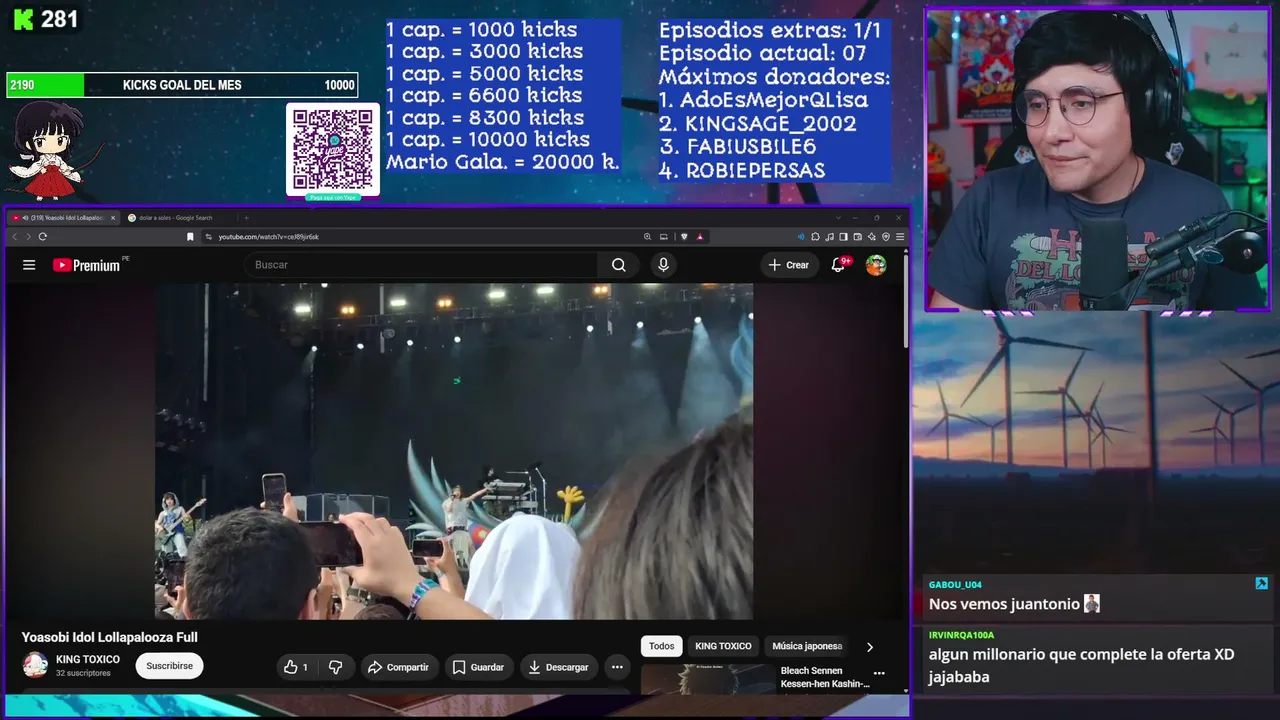Select the KING TOXICO filter chip
Image resolution: width=1280 pixels, height=720 pixels.
click(x=723, y=646)
